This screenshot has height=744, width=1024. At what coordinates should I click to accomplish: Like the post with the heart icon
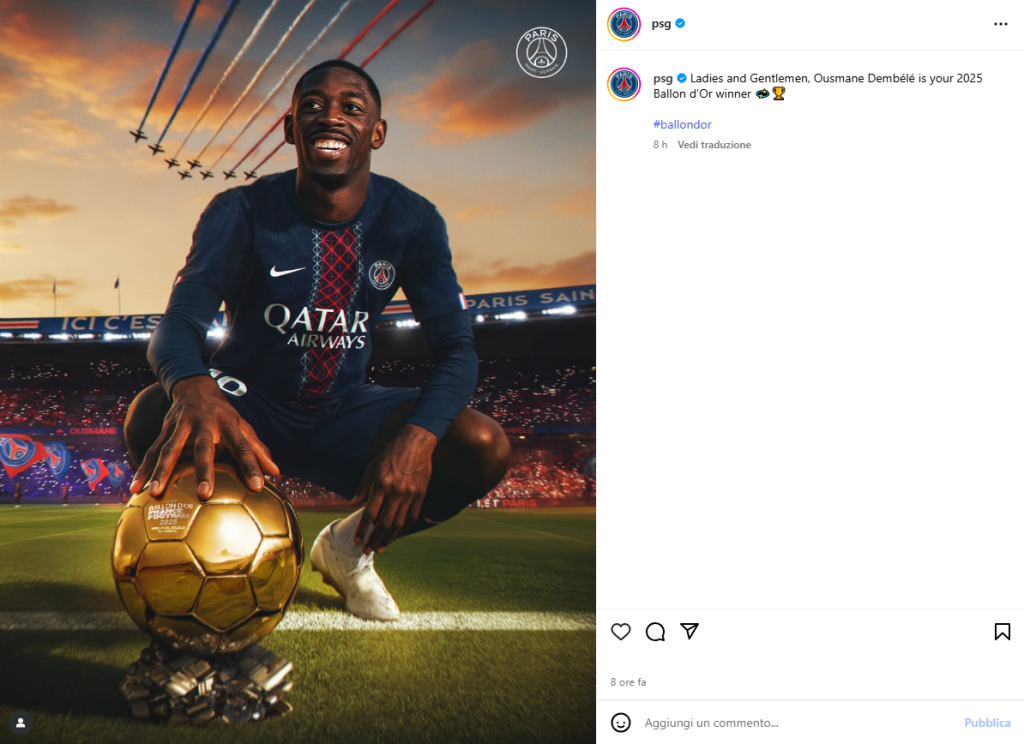tap(620, 632)
